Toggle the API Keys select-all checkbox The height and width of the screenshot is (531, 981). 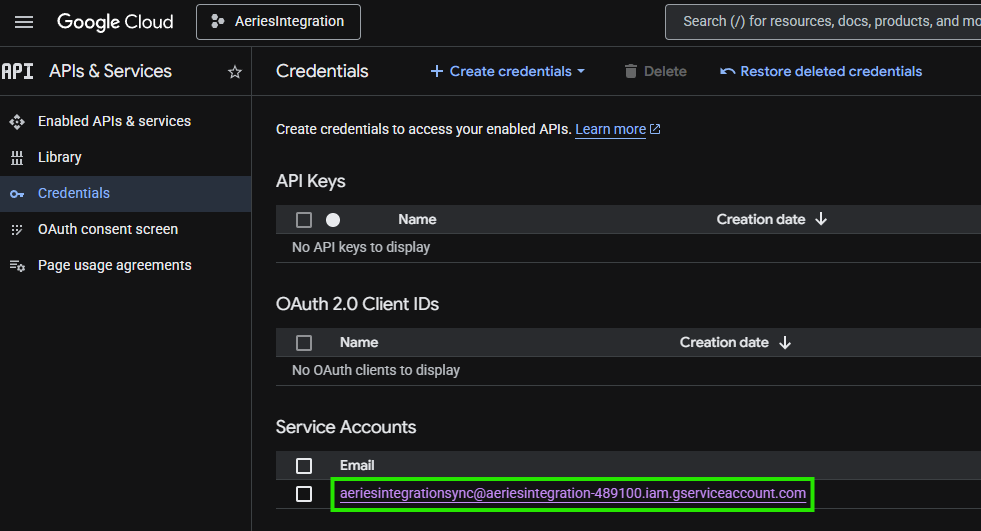pyautogui.click(x=304, y=220)
